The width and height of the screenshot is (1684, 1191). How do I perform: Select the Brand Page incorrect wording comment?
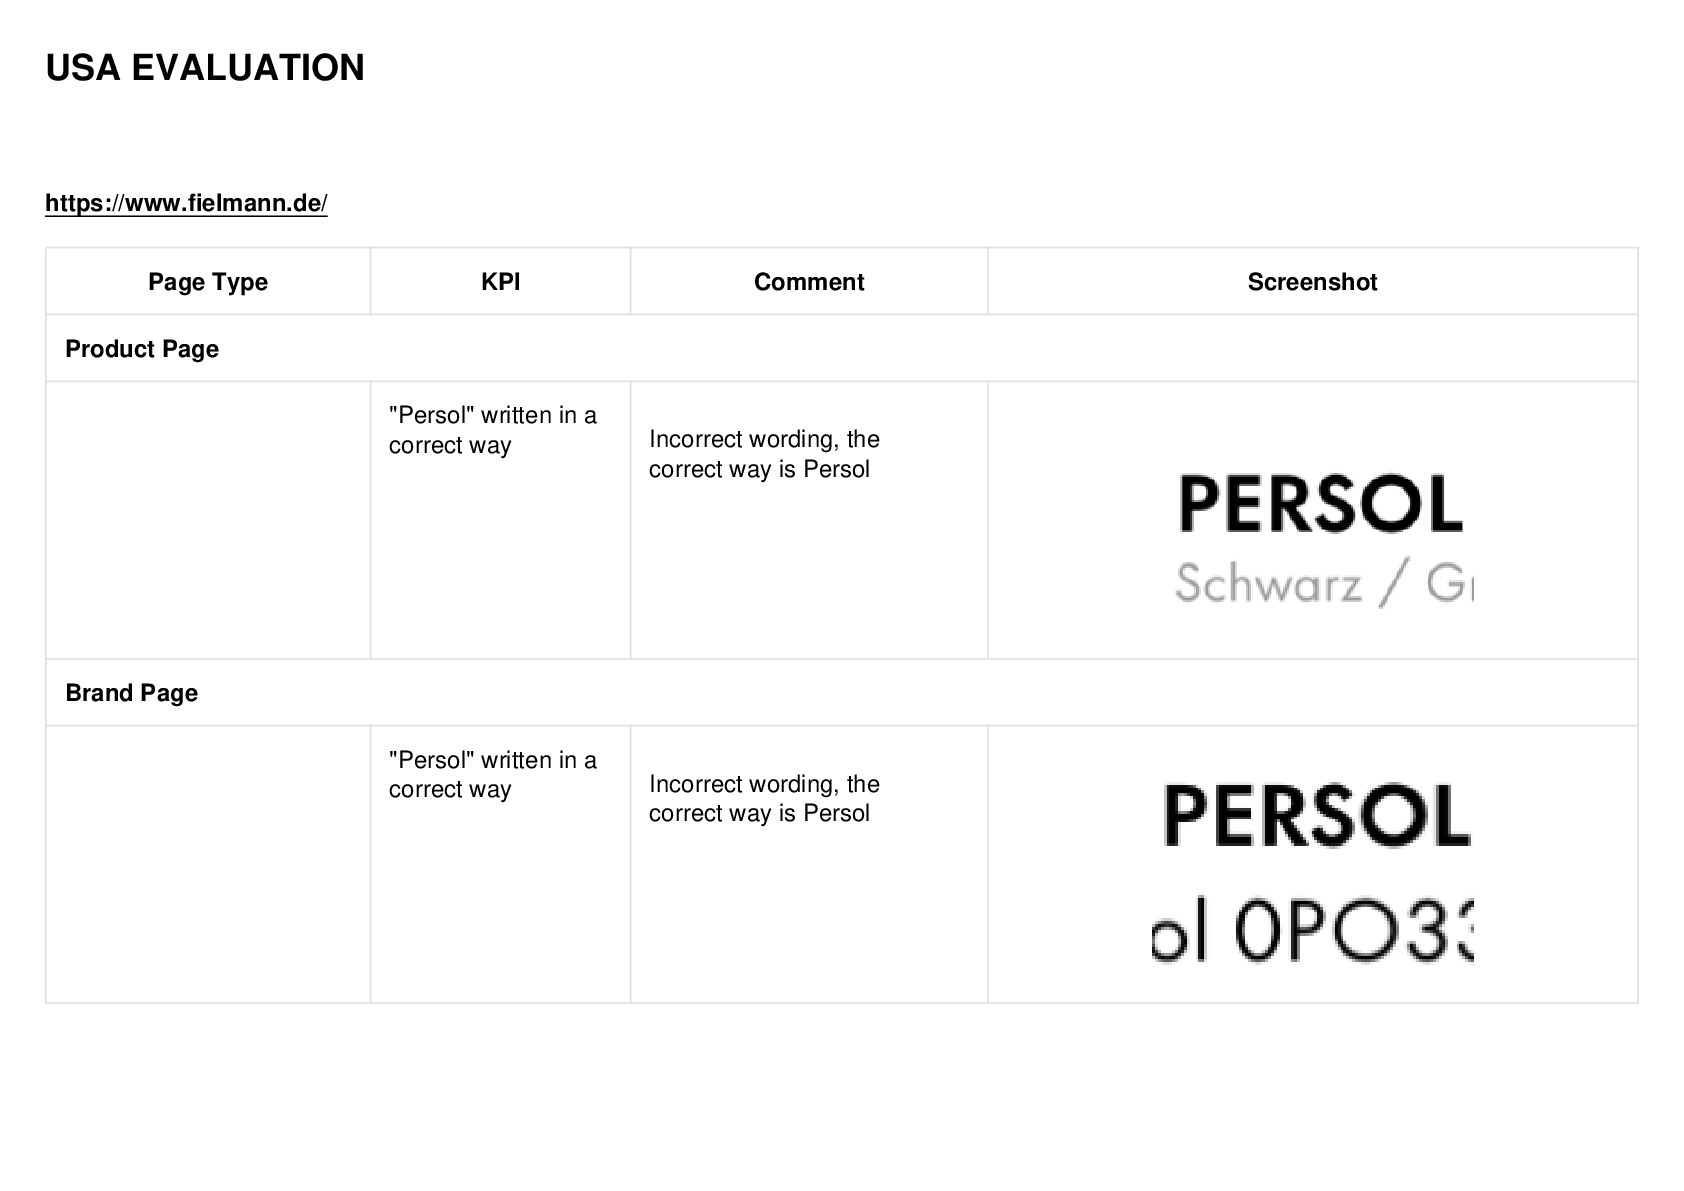764,798
